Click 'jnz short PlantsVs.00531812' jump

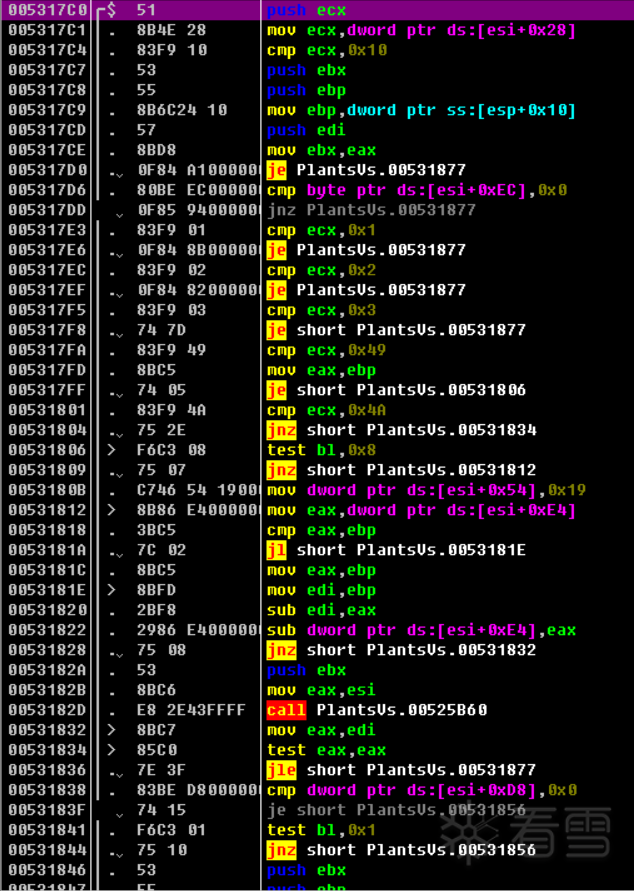pos(401,470)
